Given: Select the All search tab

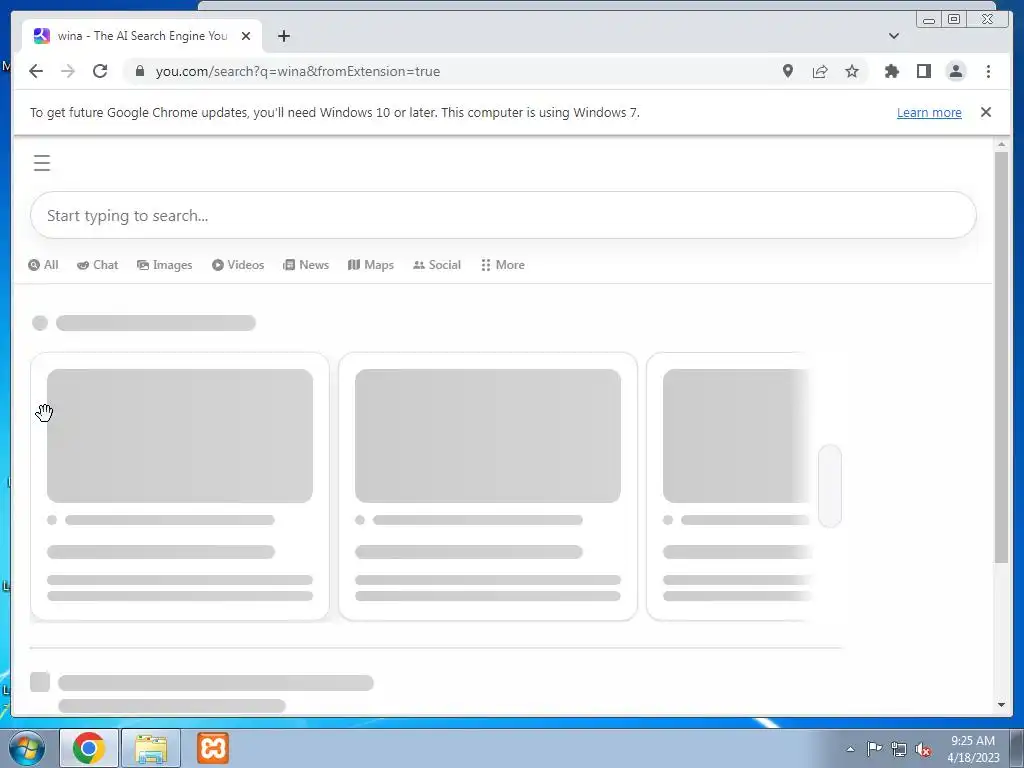Looking at the screenshot, I should coord(43,264).
